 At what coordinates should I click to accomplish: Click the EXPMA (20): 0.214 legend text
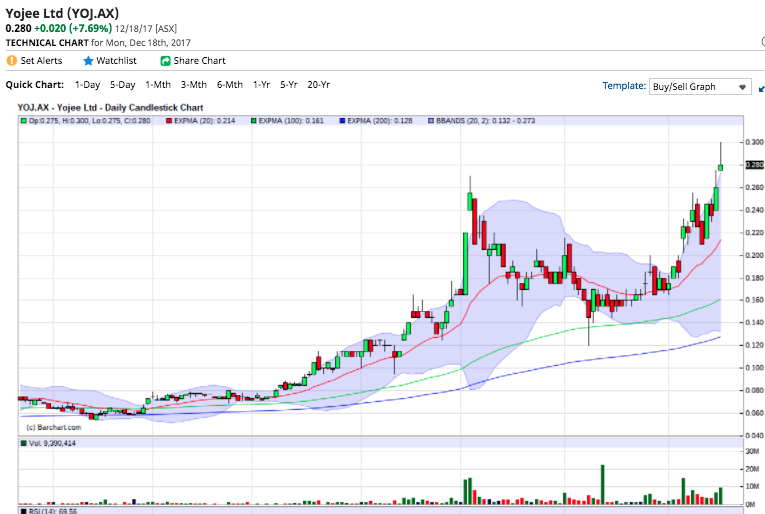(x=204, y=120)
